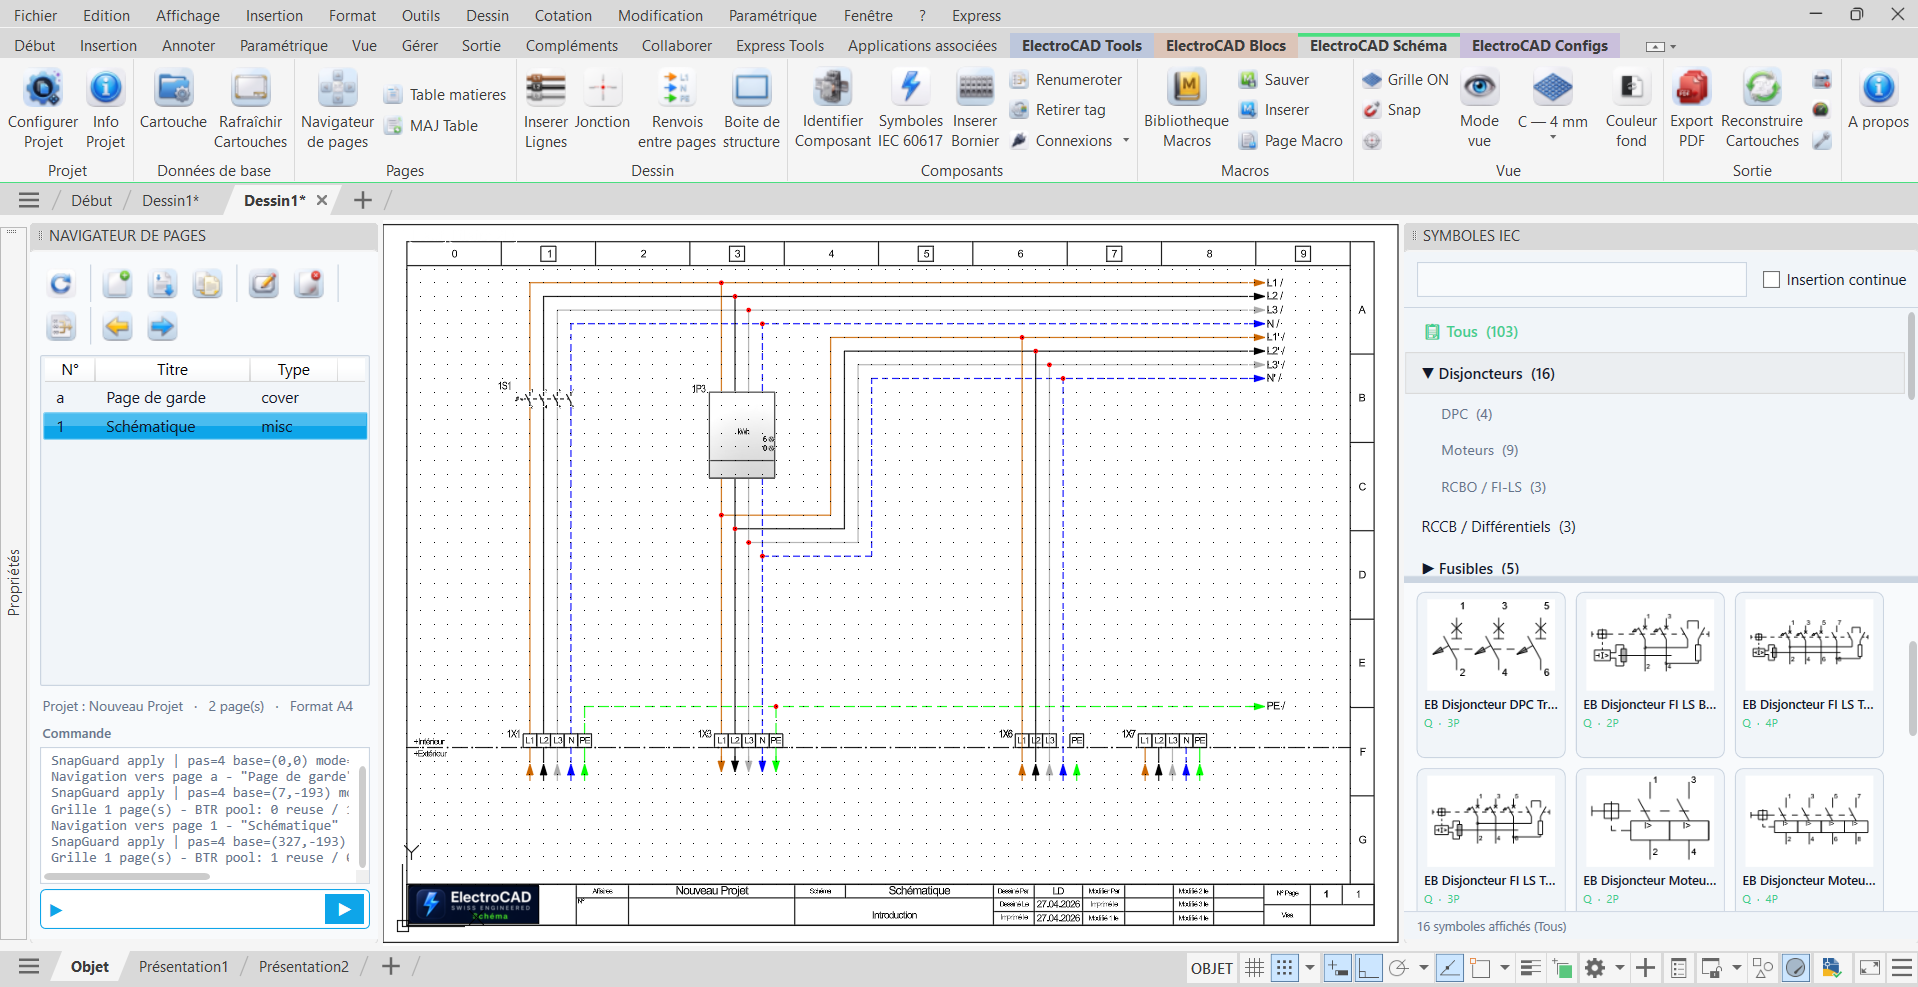Open Début drawing tab

91,201
